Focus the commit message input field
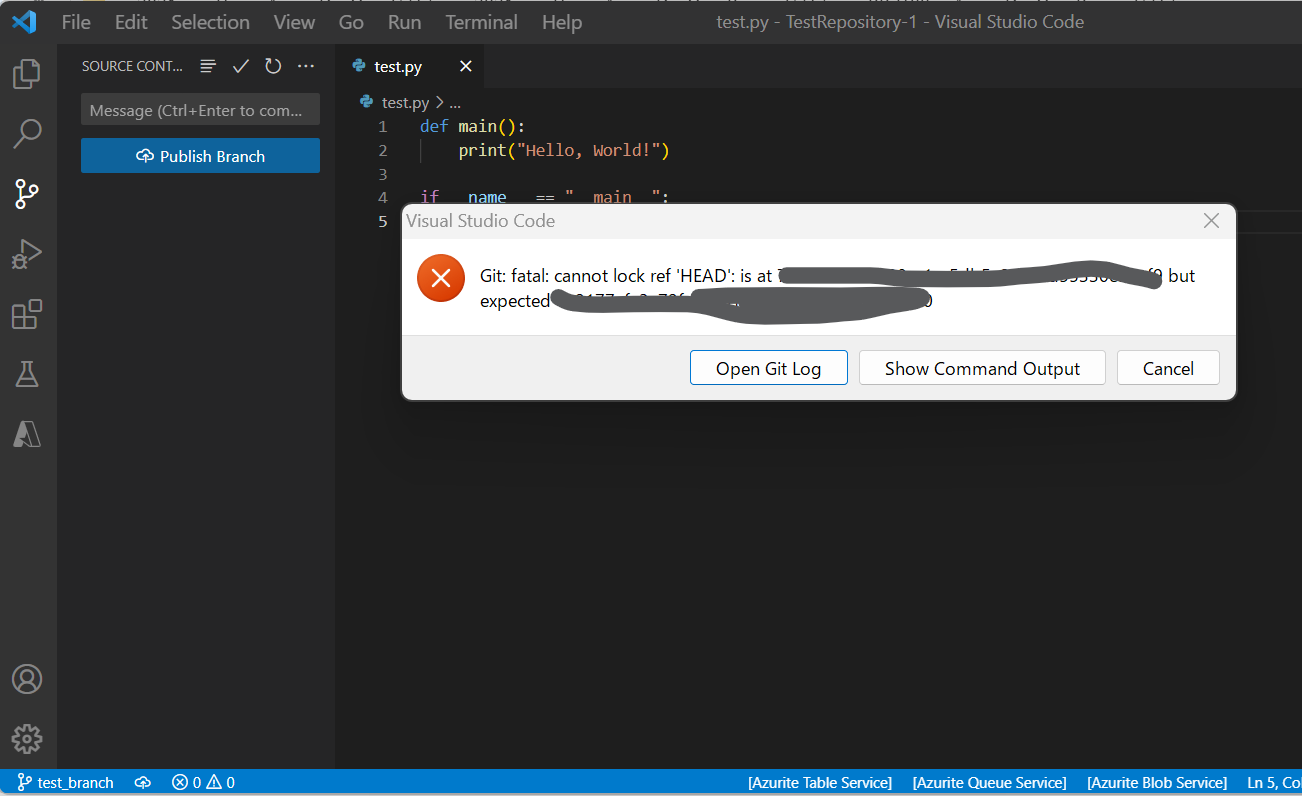 click(200, 110)
